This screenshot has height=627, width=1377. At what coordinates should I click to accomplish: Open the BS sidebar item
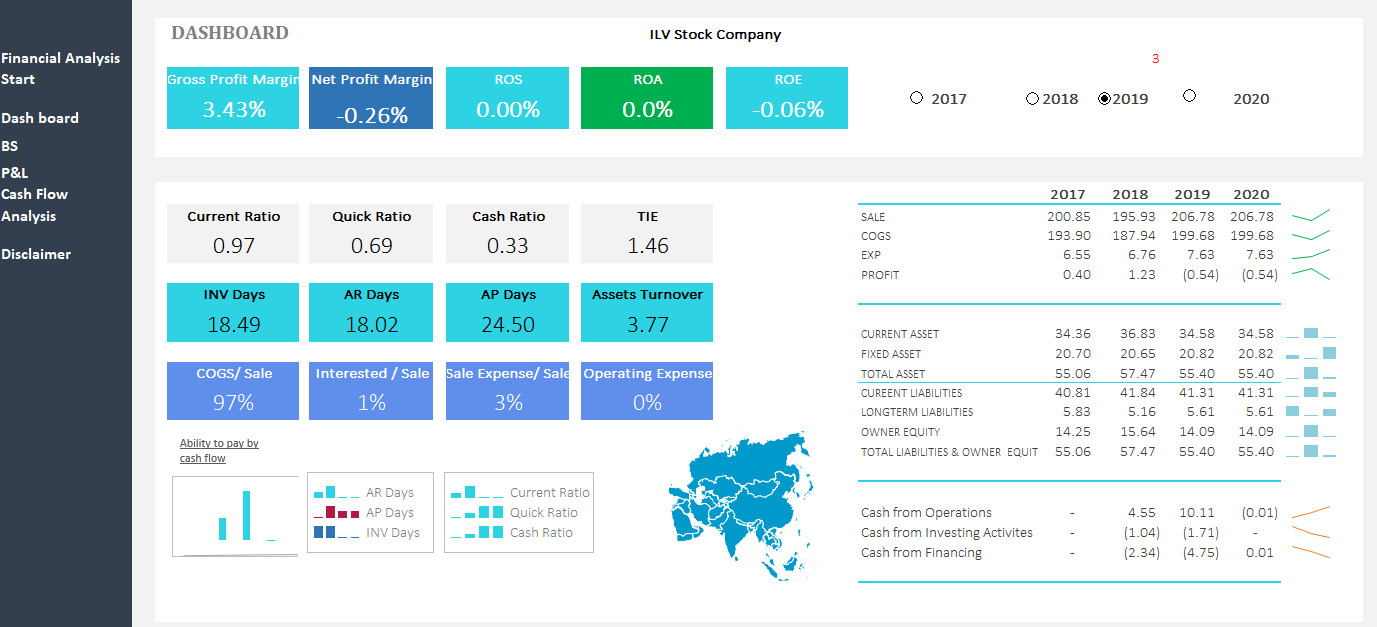click(10, 146)
